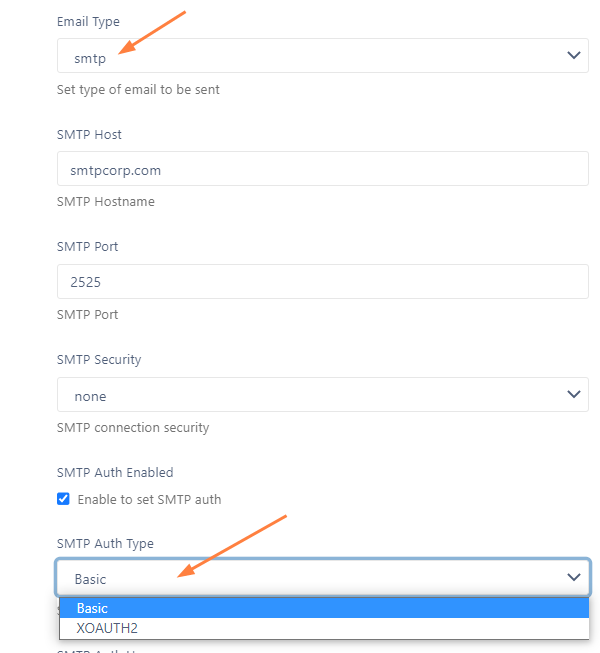Click the 'Set type of email to be sent' hint
This screenshot has height=653, width=600.
(x=138, y=90)
